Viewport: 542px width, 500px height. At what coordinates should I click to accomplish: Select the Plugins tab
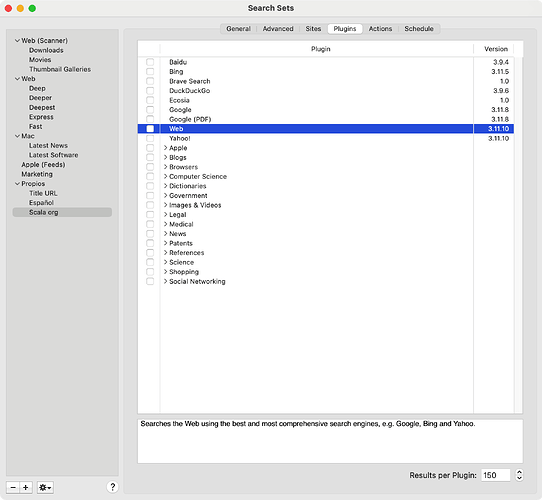click(x=345, y=29)
